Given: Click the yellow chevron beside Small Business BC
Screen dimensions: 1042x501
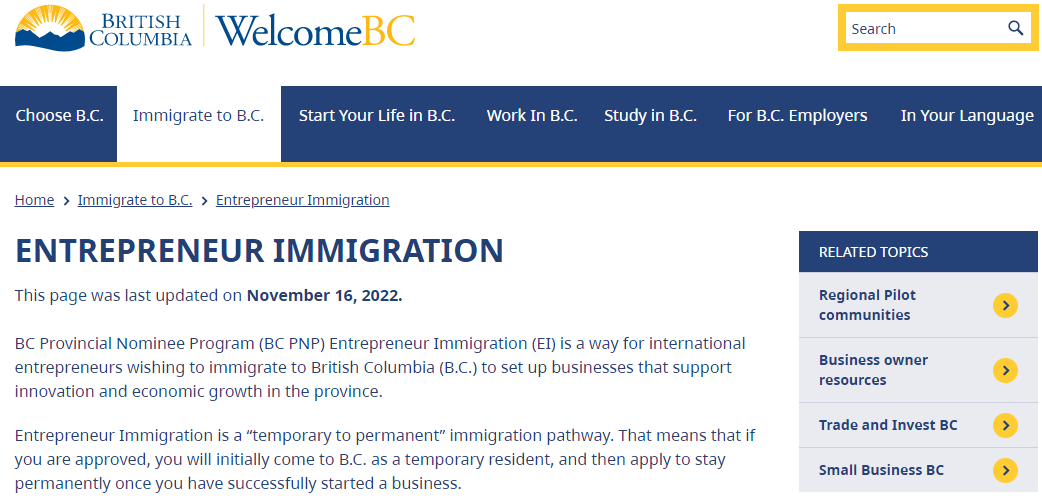Looking at the screenshot, I should (1005, 470).
